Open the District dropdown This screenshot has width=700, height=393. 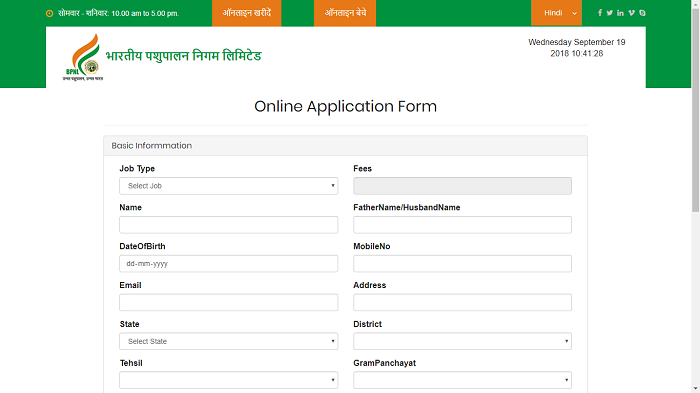462,341
